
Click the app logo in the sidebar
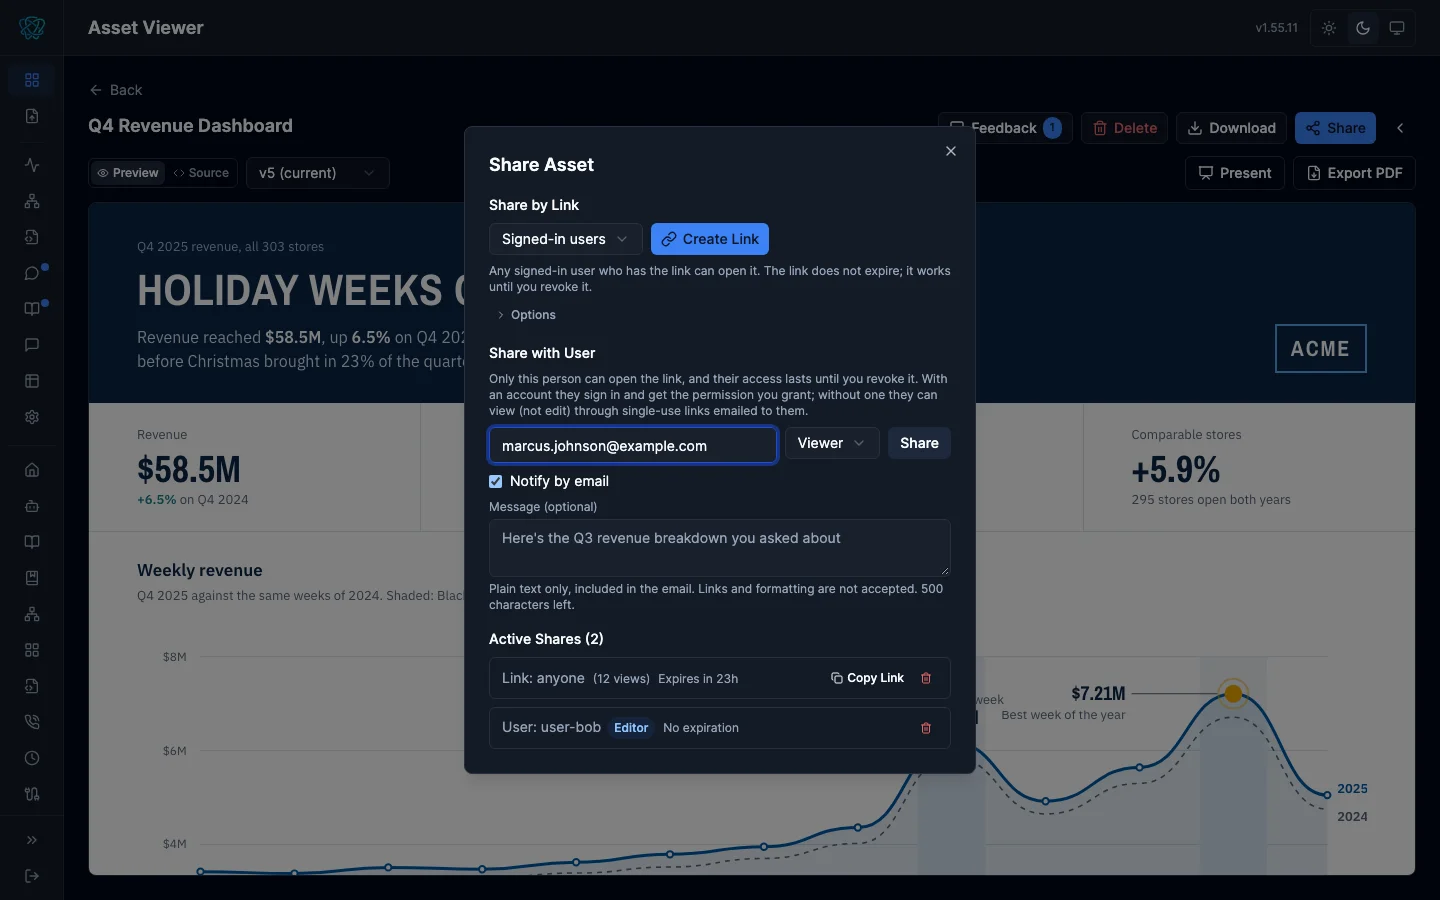tap(32, 28)
